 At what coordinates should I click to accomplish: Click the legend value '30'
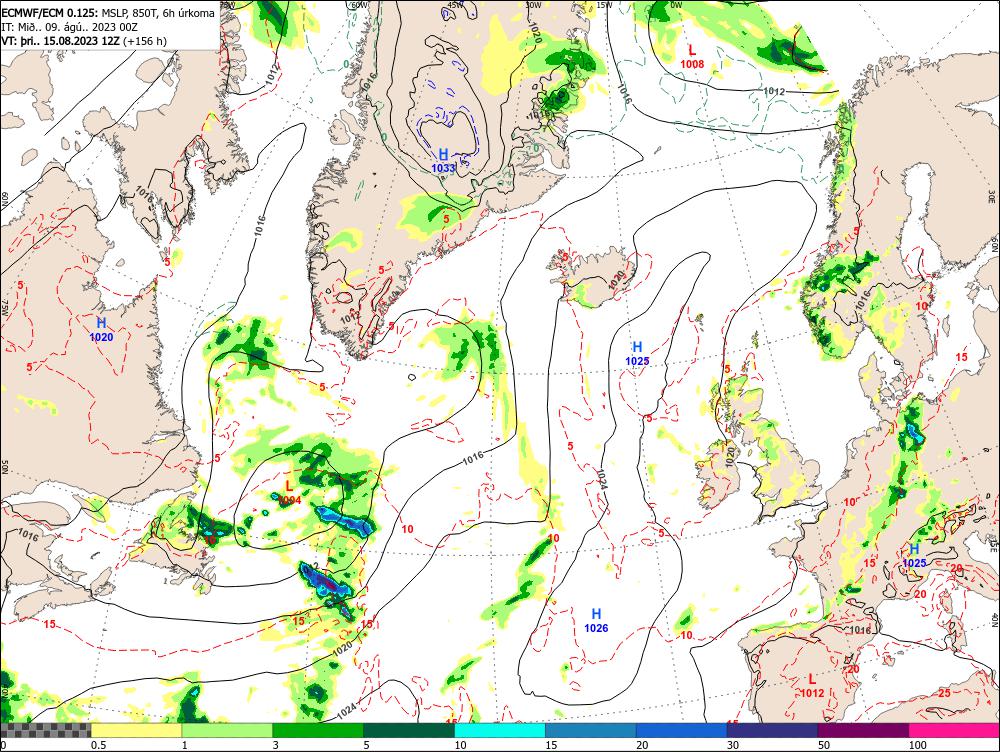pyautogui.click(x=733, y=745)
